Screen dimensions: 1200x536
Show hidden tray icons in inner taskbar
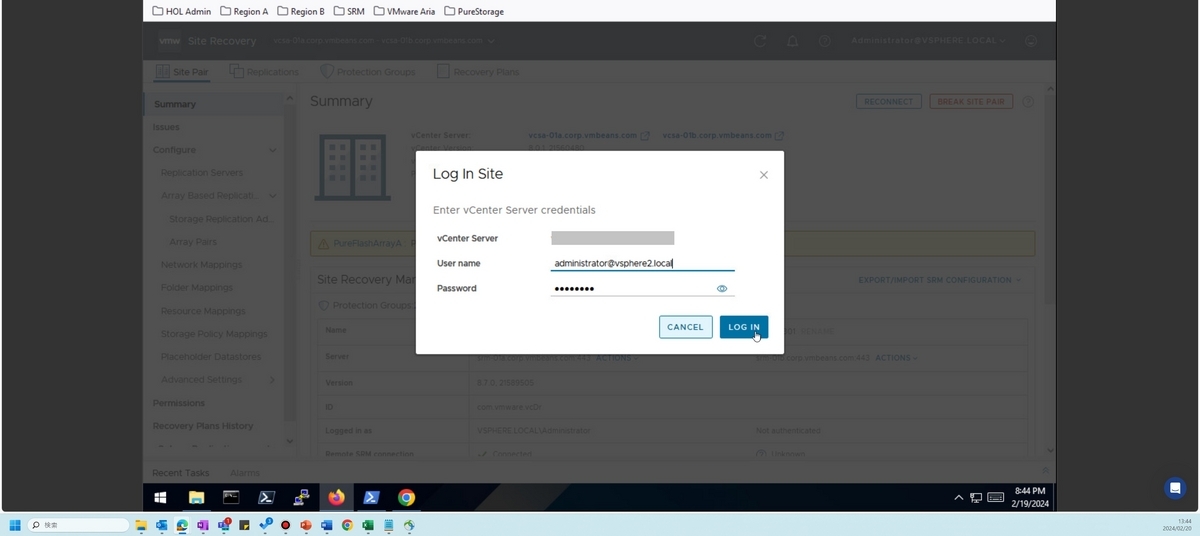click(x=959, y=497)
